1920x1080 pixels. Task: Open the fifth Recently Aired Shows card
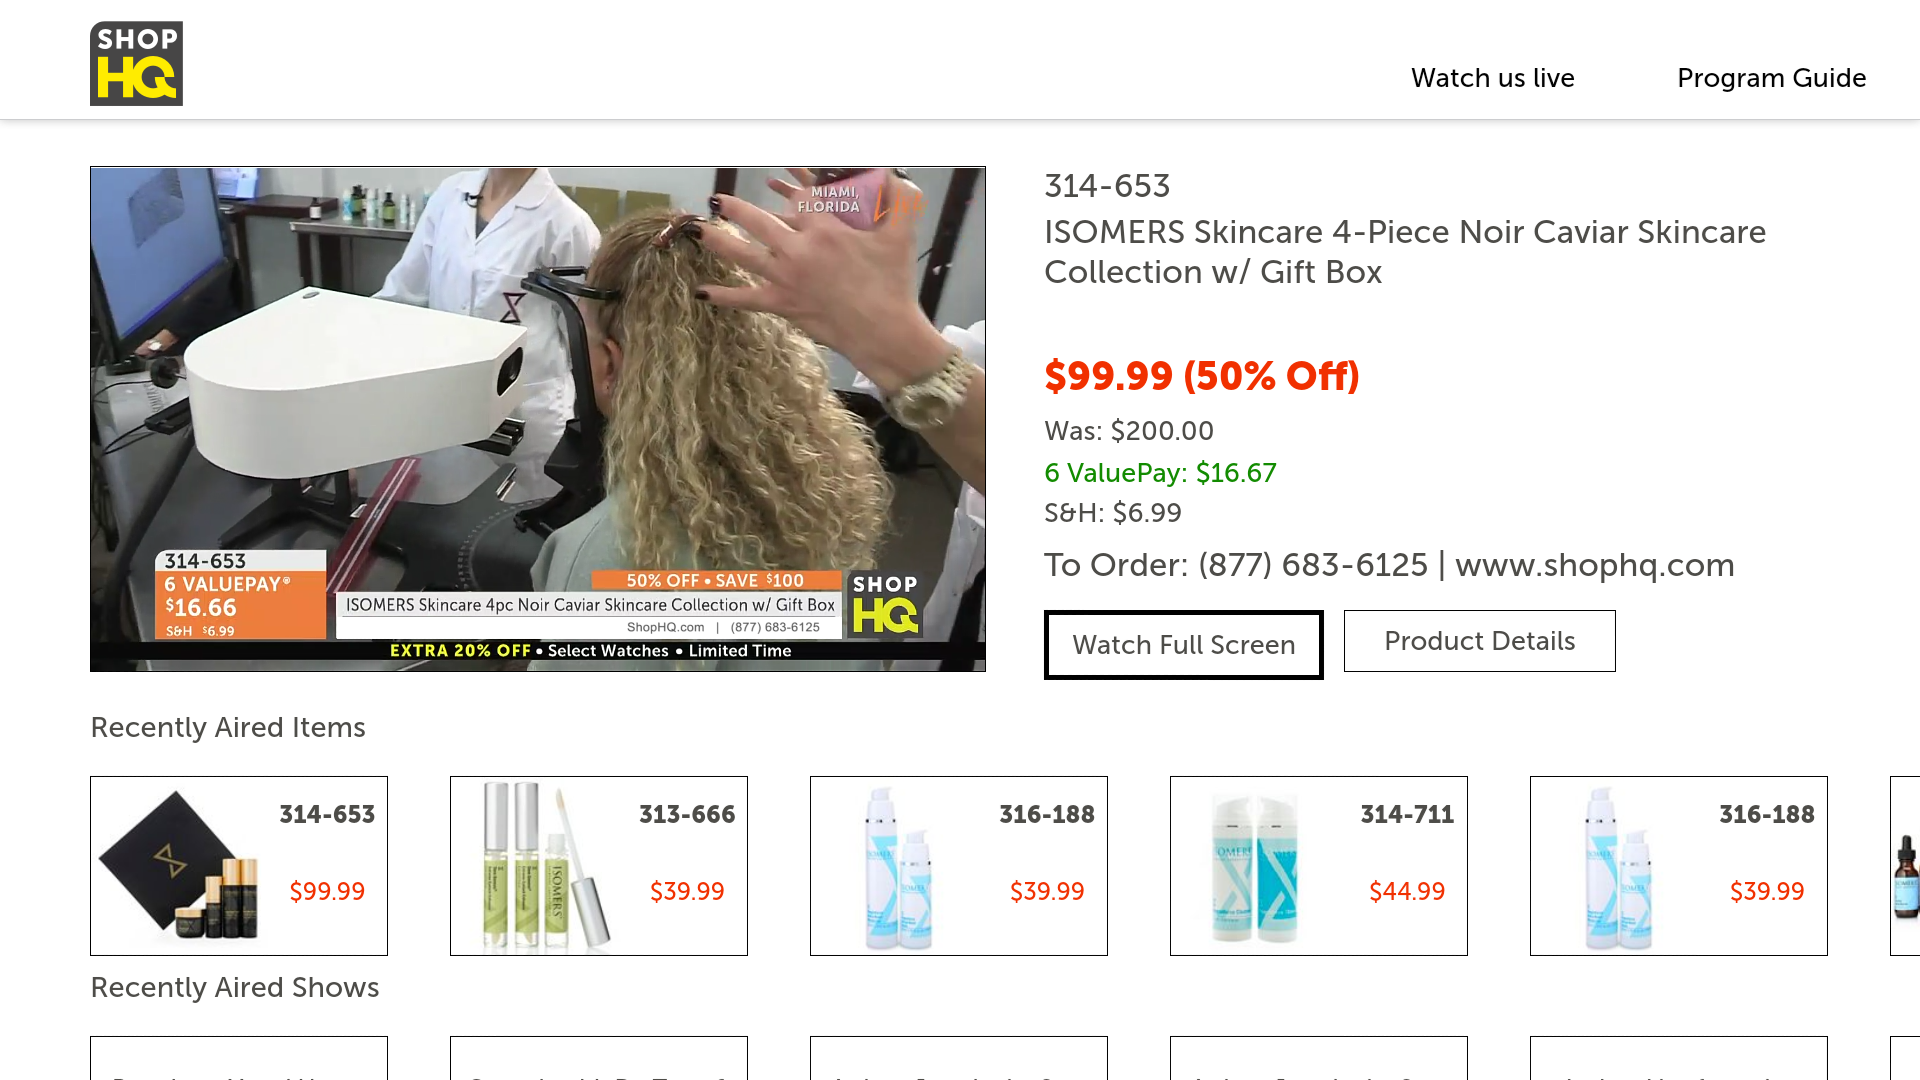pos(1679,1058)
